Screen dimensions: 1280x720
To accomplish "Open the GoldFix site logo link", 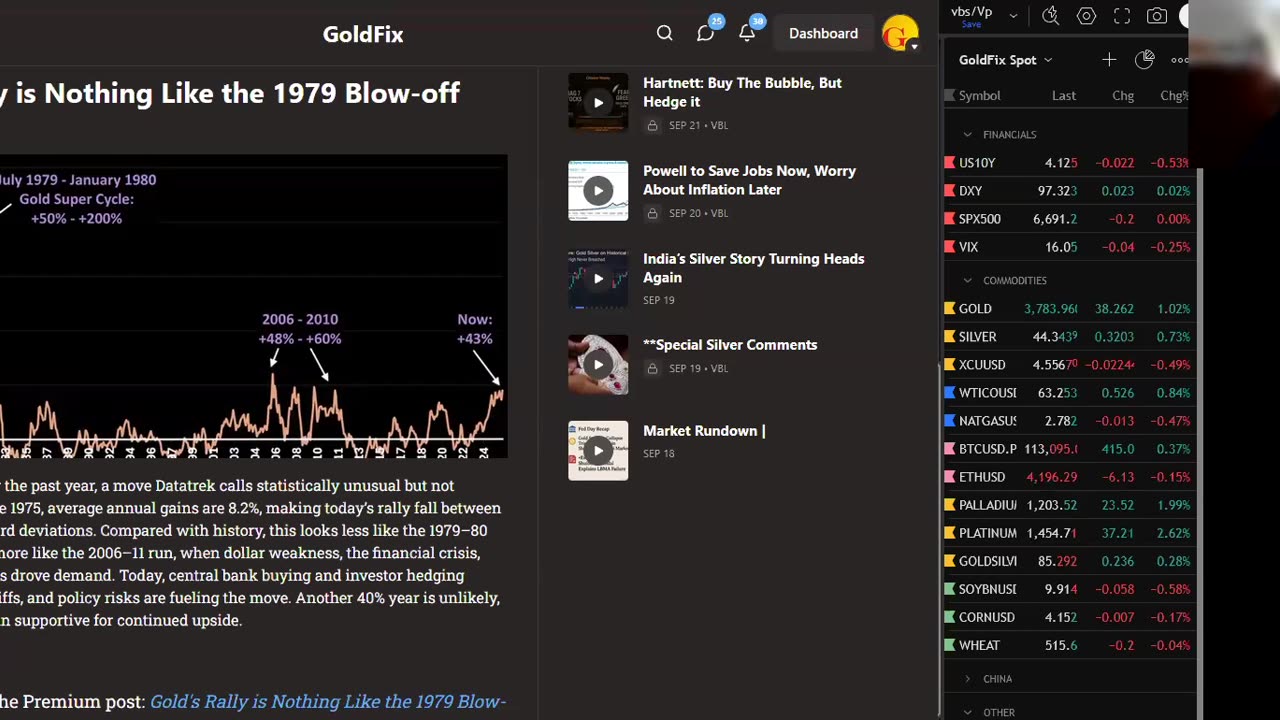I will point(363,34).
